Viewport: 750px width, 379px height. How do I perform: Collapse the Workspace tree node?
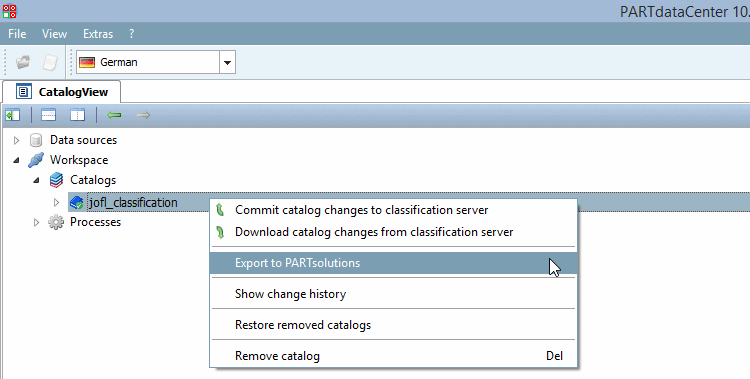pos(16,160)
